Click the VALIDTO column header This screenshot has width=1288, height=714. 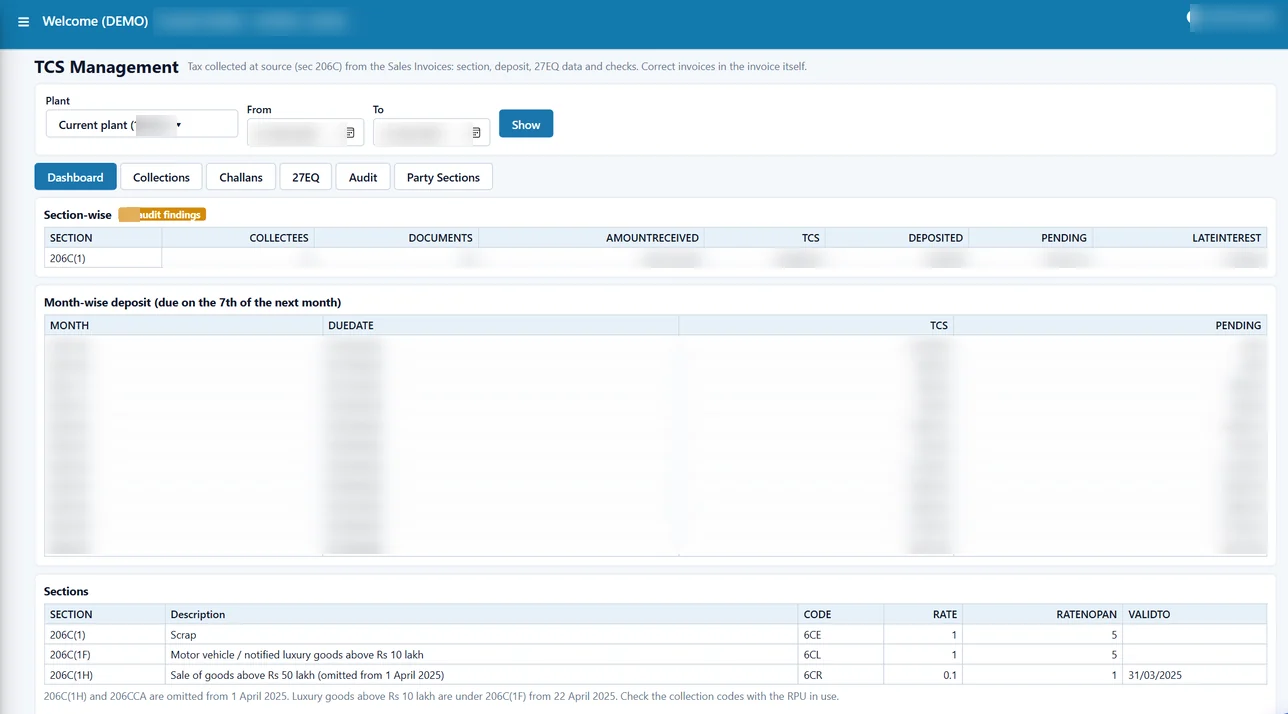(x=1194, y=614)
